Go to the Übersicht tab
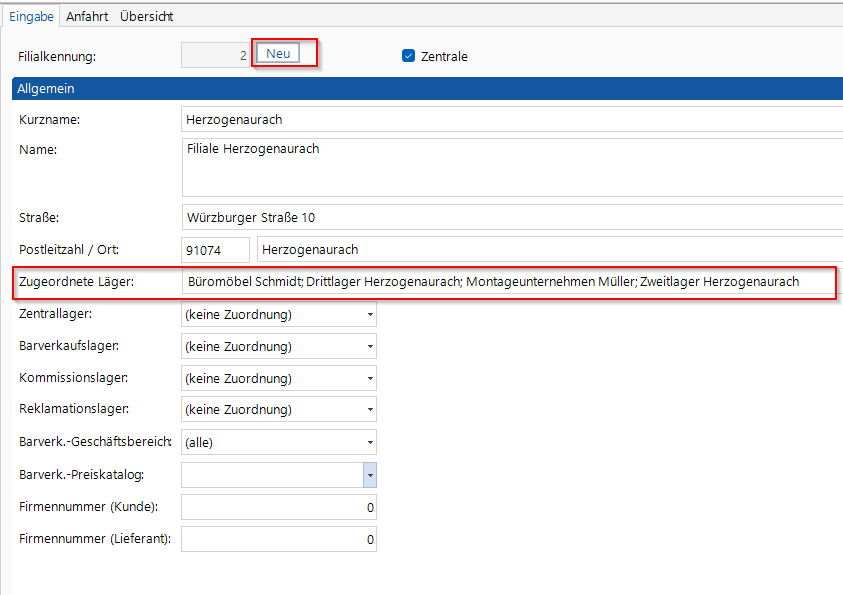Viewport: 843px width, 595px height. click(x=147, y=17)
